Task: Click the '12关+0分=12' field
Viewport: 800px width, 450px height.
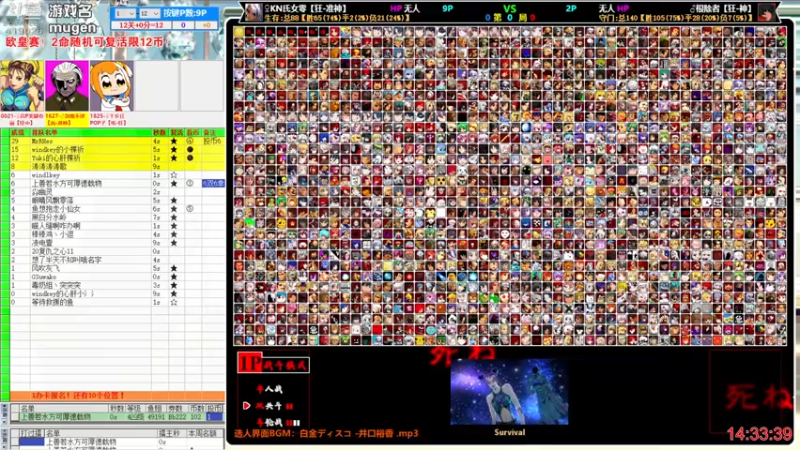Action: coord(141,25)
